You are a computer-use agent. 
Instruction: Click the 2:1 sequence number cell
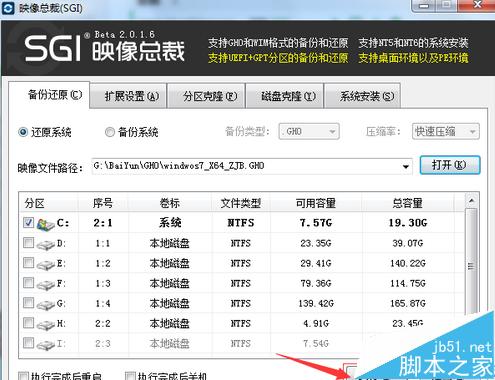tap(103, 223)
